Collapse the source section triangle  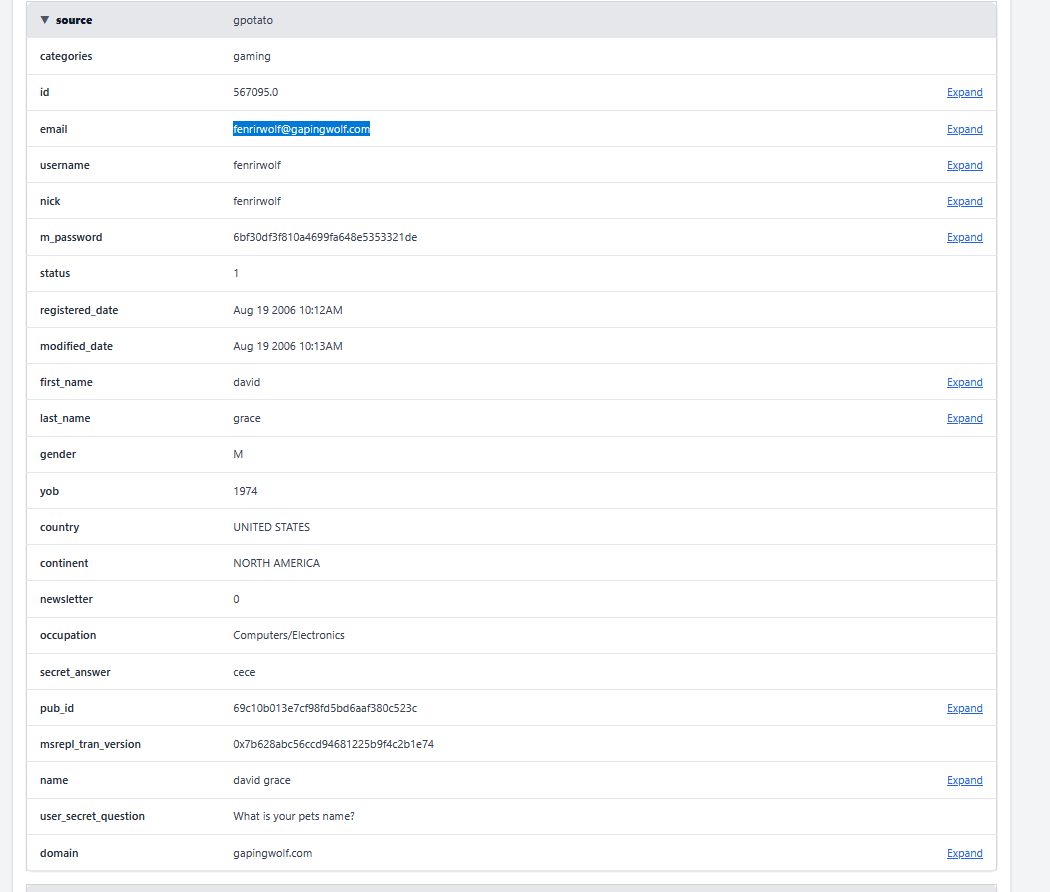[x=45, y=20]
